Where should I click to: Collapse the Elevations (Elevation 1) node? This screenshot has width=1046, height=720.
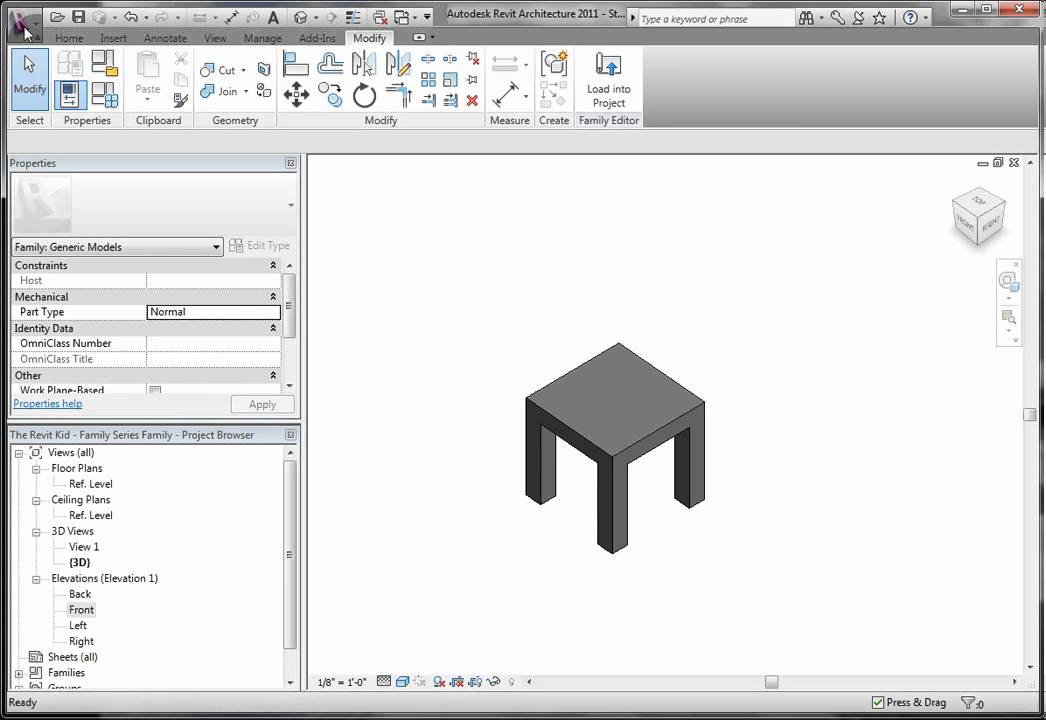tap(36, 578)
